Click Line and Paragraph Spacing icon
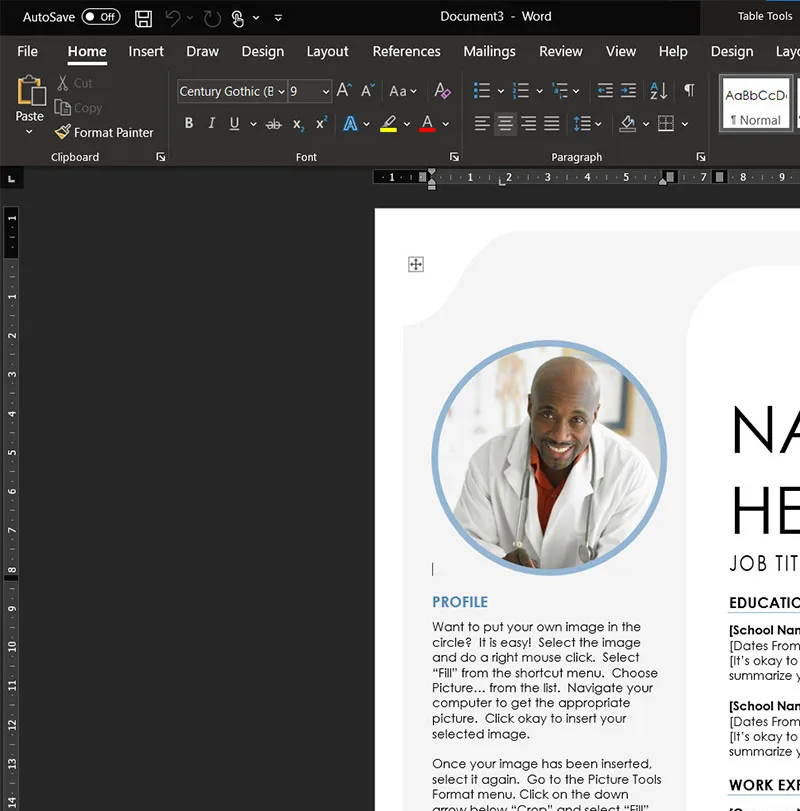The image size is (800, 811). (582, 123)
